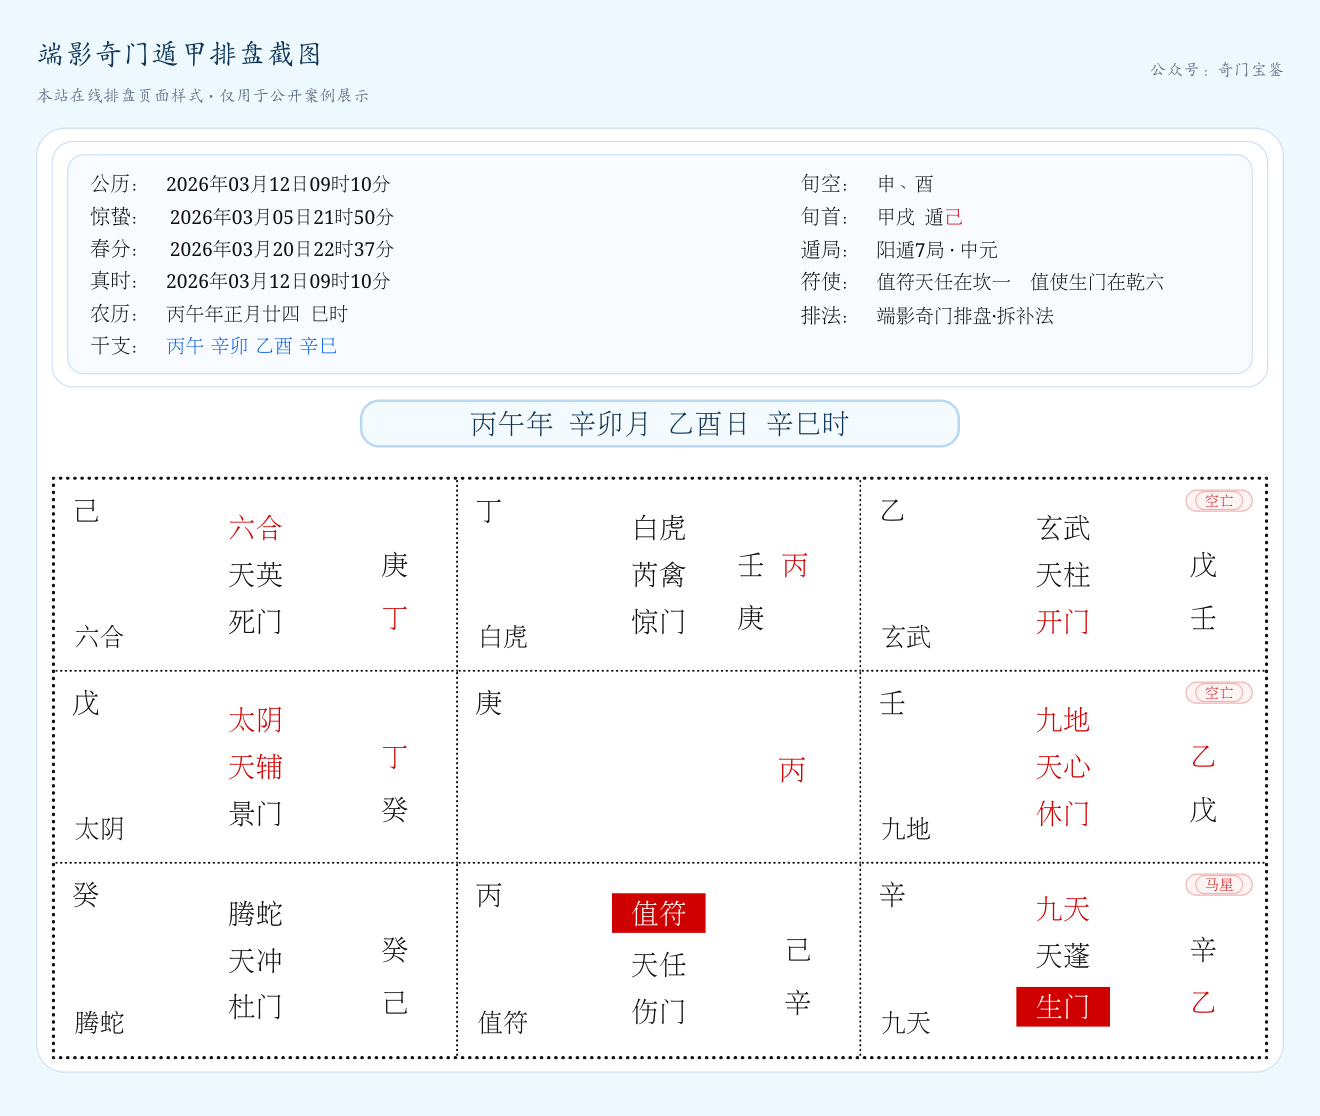Select the 真时 row date value
The width and height of the screenshot is (1320, 1116).
[278, 281]
